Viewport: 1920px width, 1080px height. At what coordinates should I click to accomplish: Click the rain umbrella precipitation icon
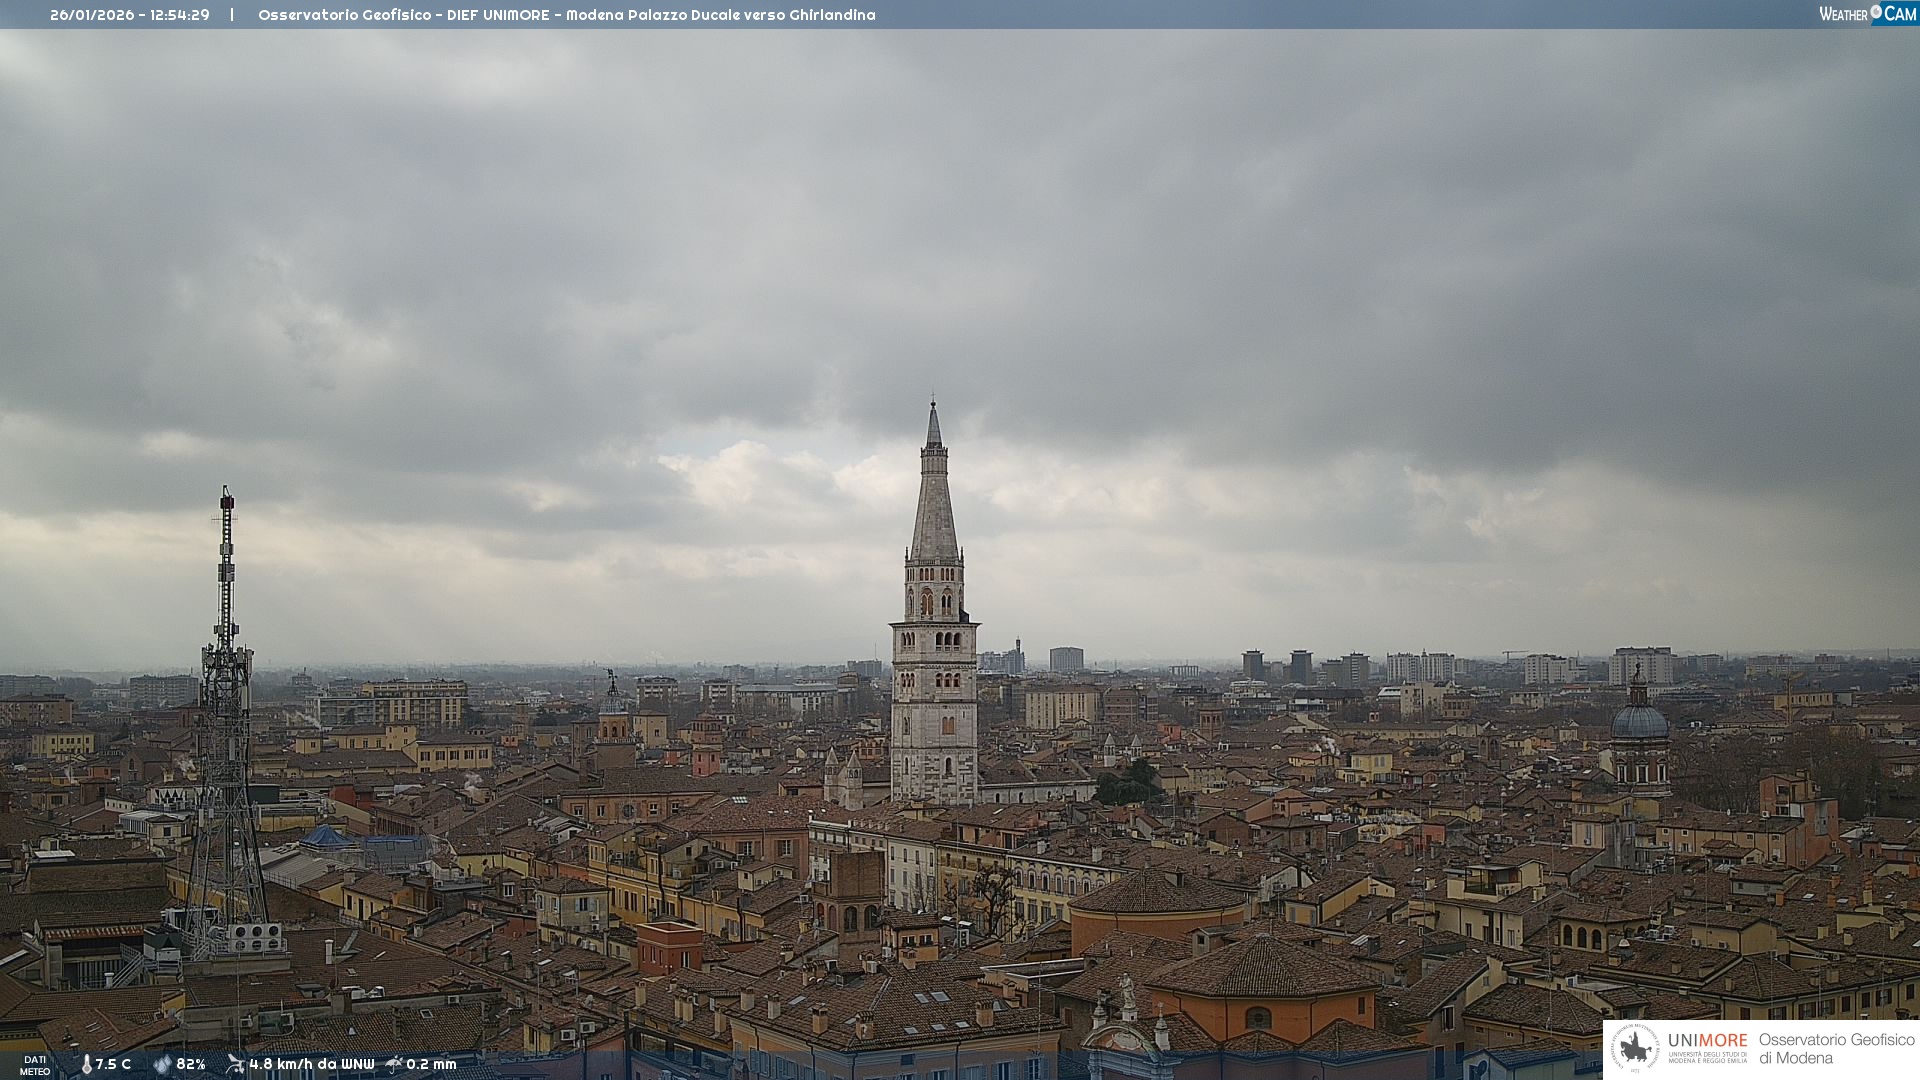click(x=394, y=1064)
